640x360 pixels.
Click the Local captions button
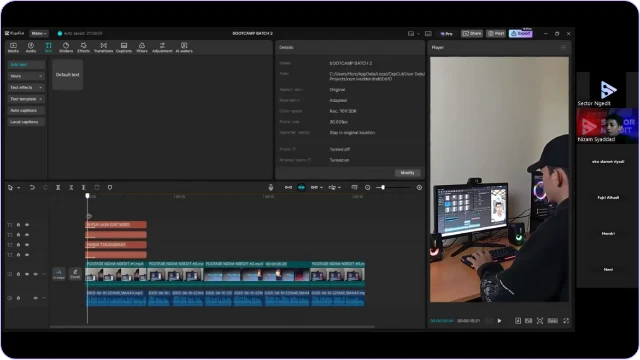(26, 122)
